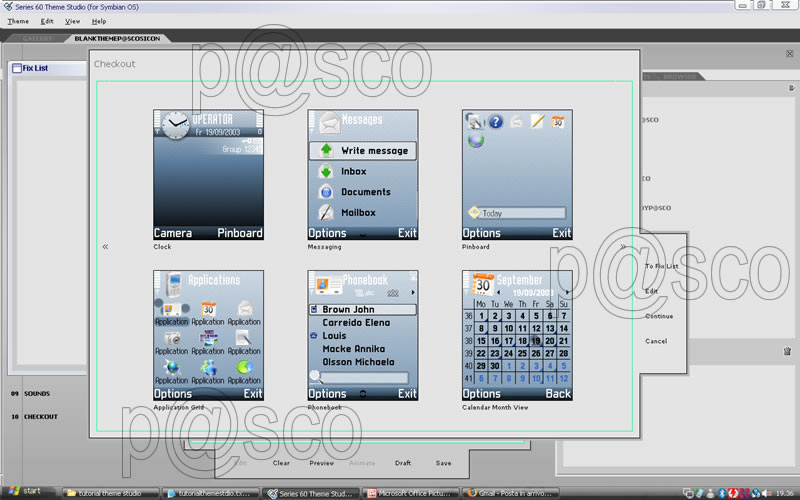Click the blue help icon in Pinboard preview

click(495, 121)
